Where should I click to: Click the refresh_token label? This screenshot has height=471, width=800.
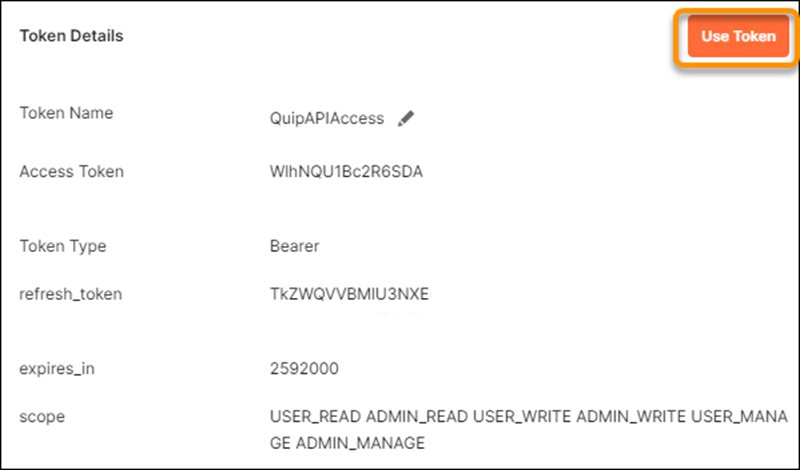pyautogui.click(x=70, y=294)
